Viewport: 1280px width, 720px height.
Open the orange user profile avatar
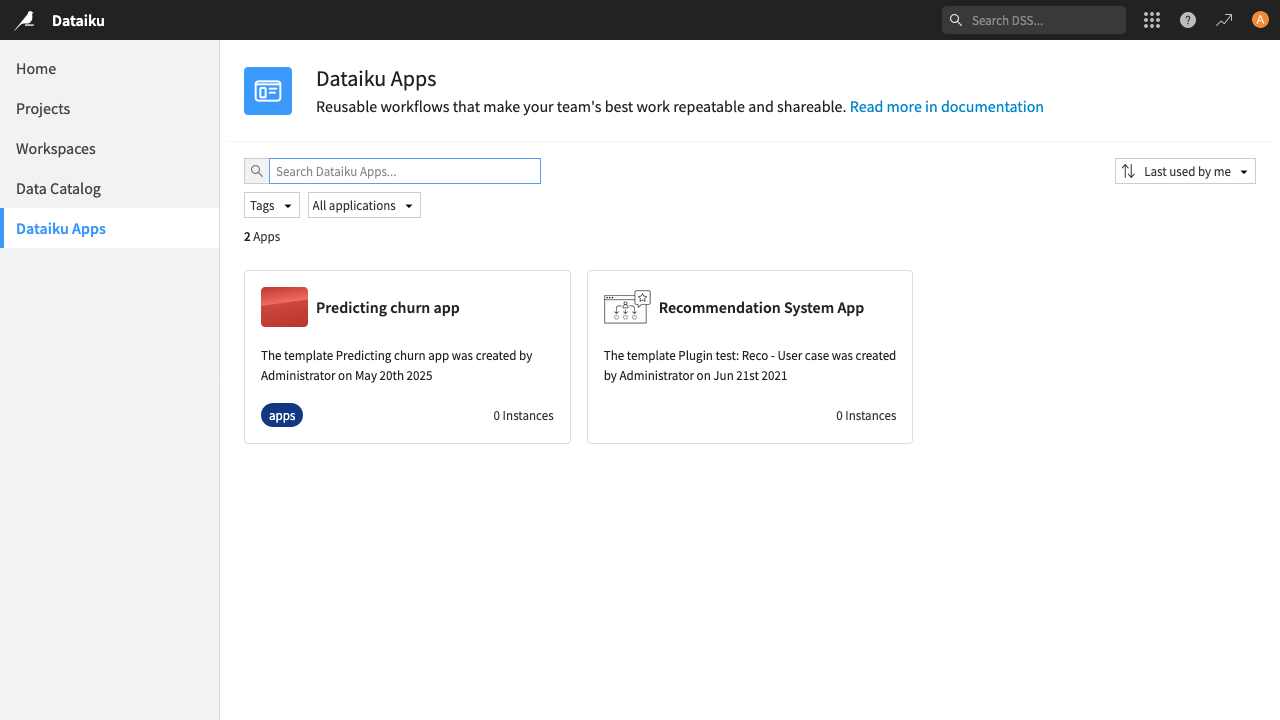click(x=1260, y=20)
